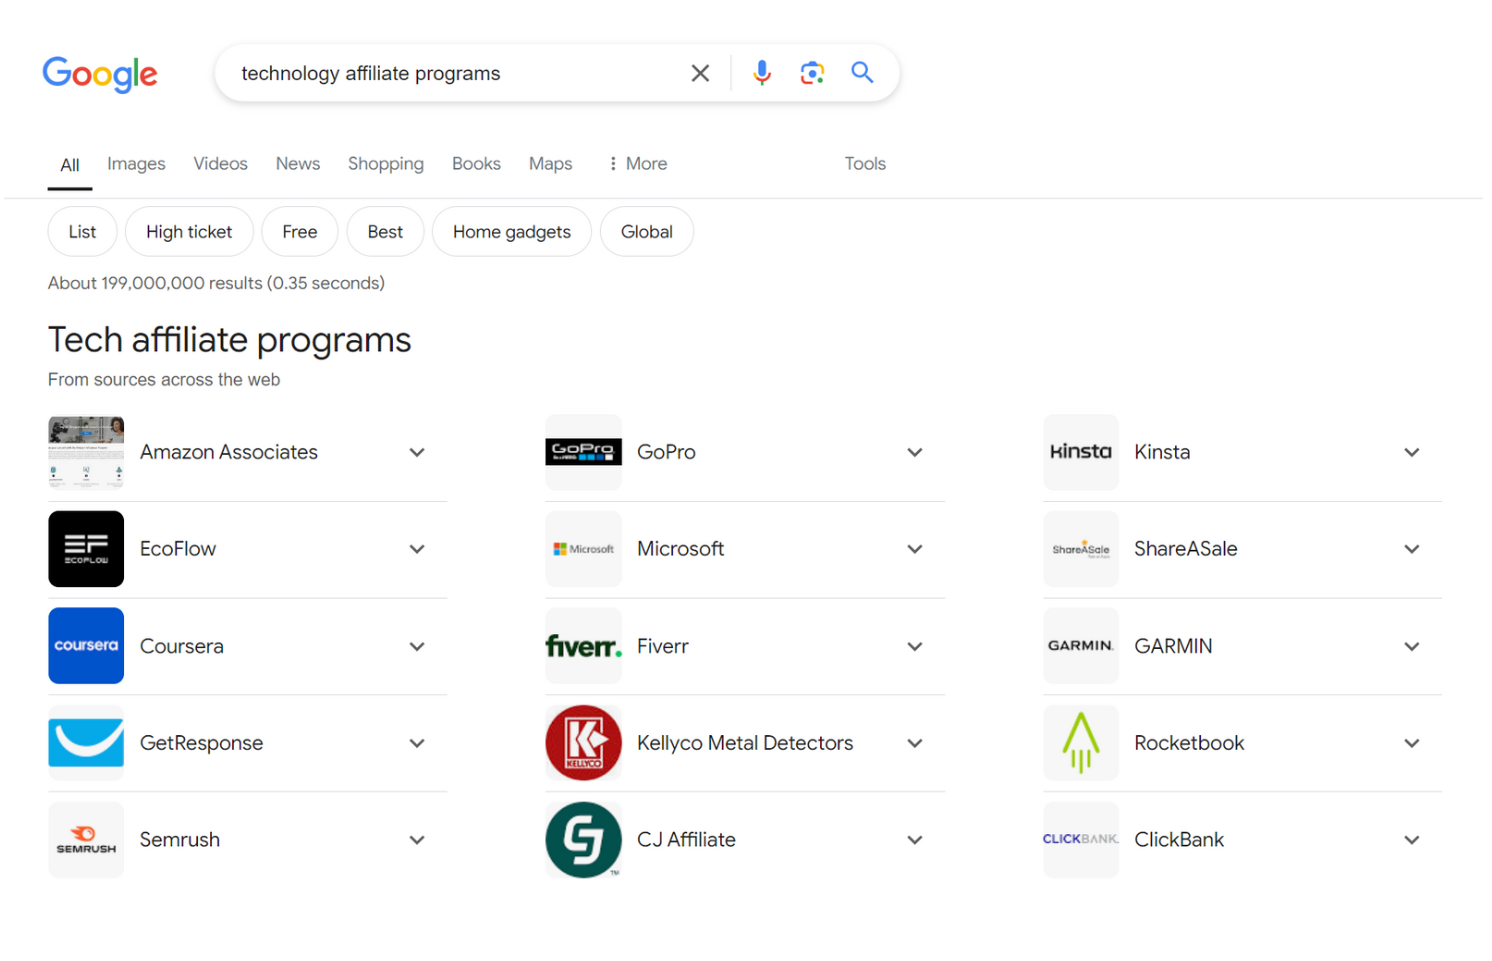Screen dimensions: 1492x961
Task: Start voice search with the microphone icon
Action: (762, 73)
